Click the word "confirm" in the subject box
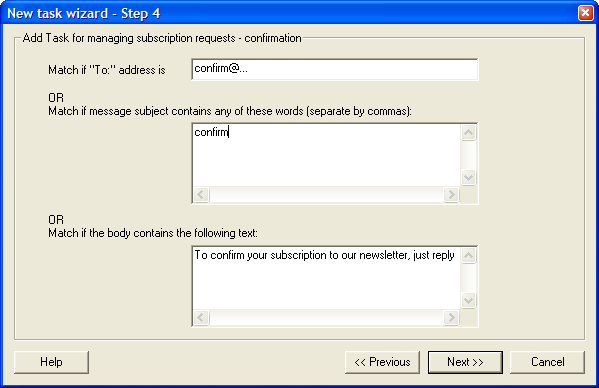Screen dimensions: 599x388 [x=211, y=132]
